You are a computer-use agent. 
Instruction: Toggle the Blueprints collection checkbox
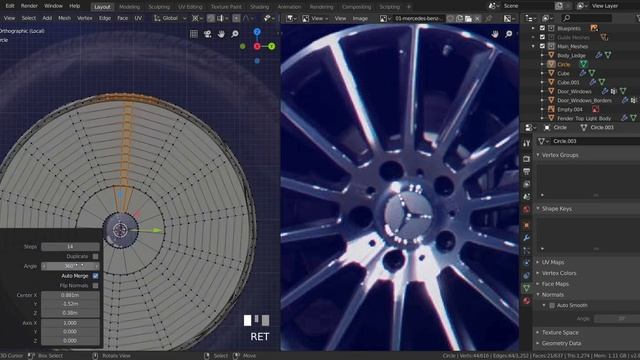point(542,28)
